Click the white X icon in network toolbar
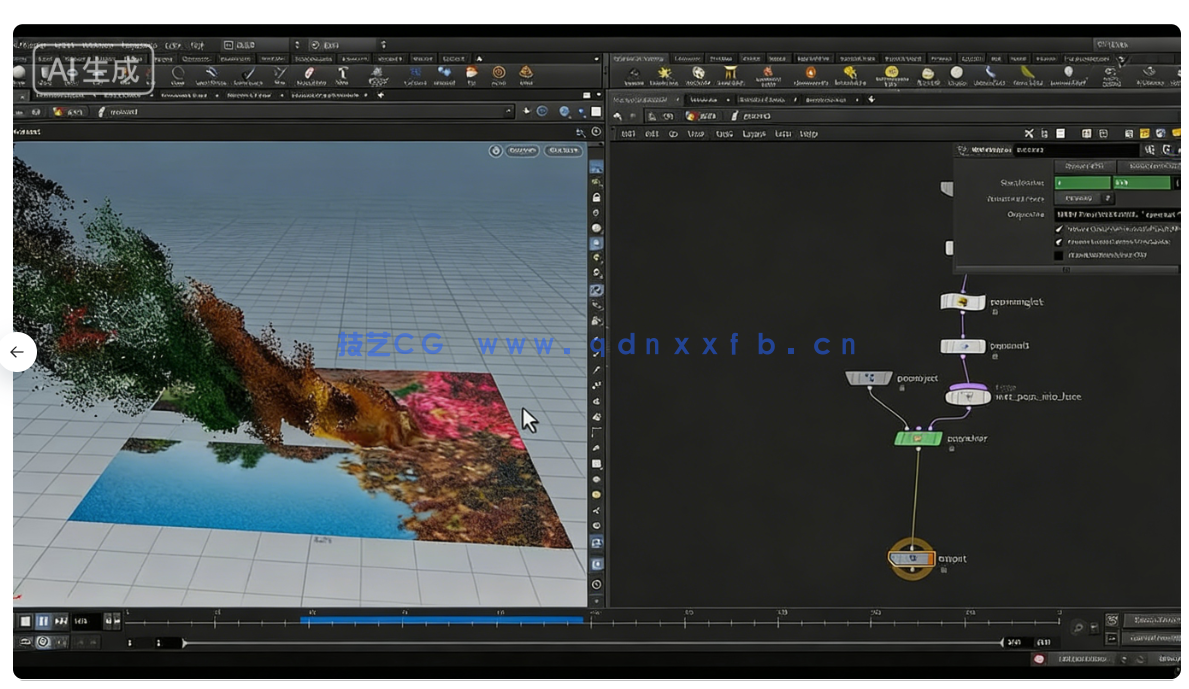Image resolution: width=1189 pixels, height=689 pixels. [x=1028, y=133]
